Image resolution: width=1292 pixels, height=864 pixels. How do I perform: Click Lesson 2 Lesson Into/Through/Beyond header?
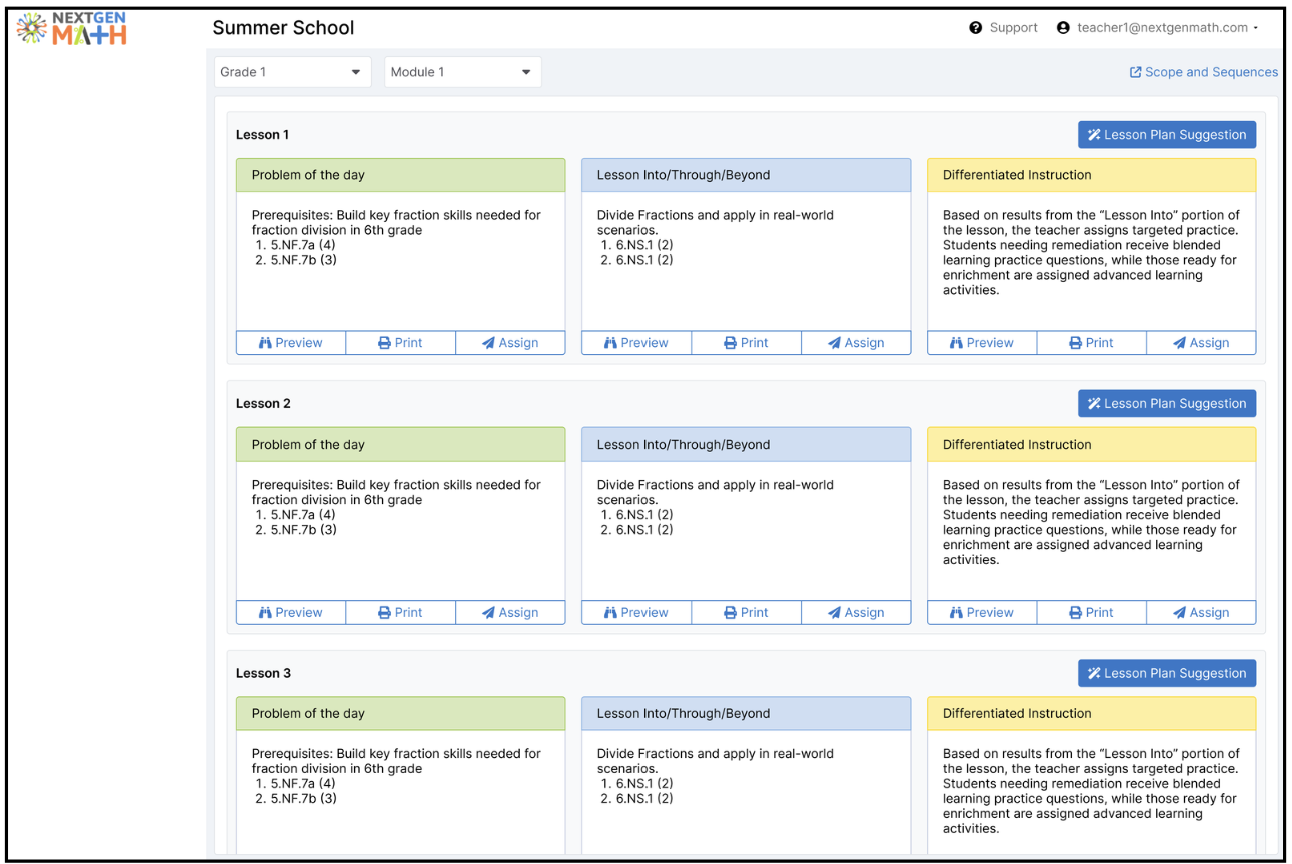pyautogui.click(x=746, y=445)
